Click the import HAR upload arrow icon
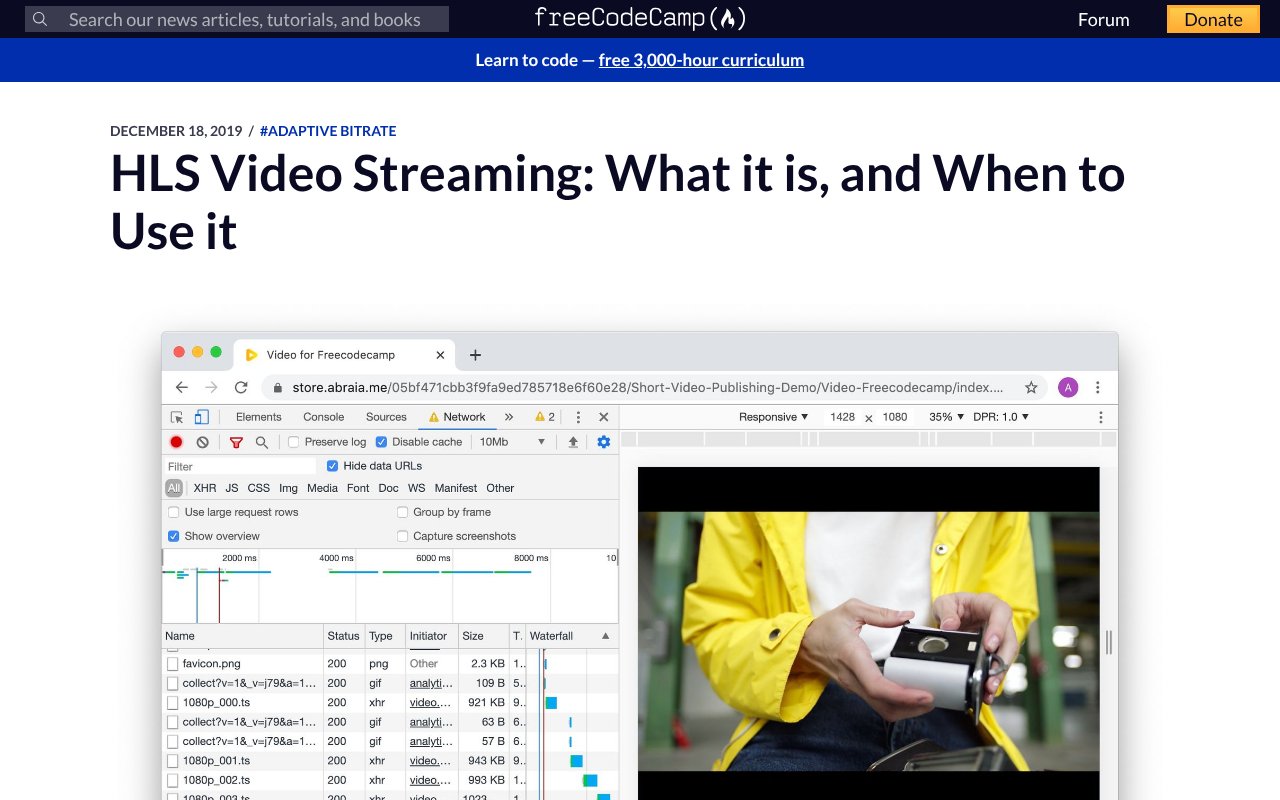The image size is (1280, 800). (x=573, y=442)
